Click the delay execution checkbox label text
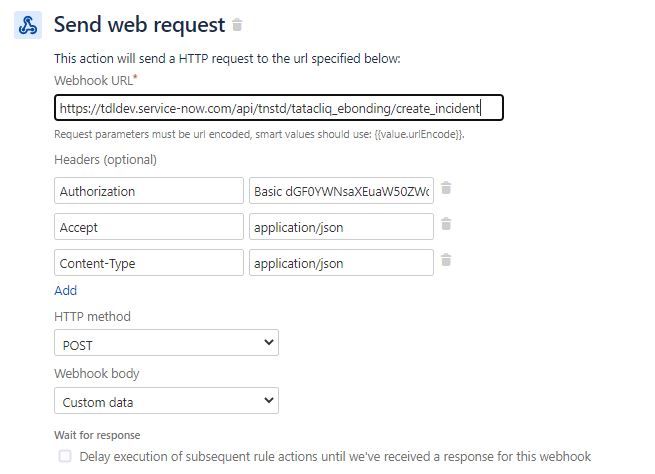The width and height of the screenshot is (655, 474). (335, 456)
